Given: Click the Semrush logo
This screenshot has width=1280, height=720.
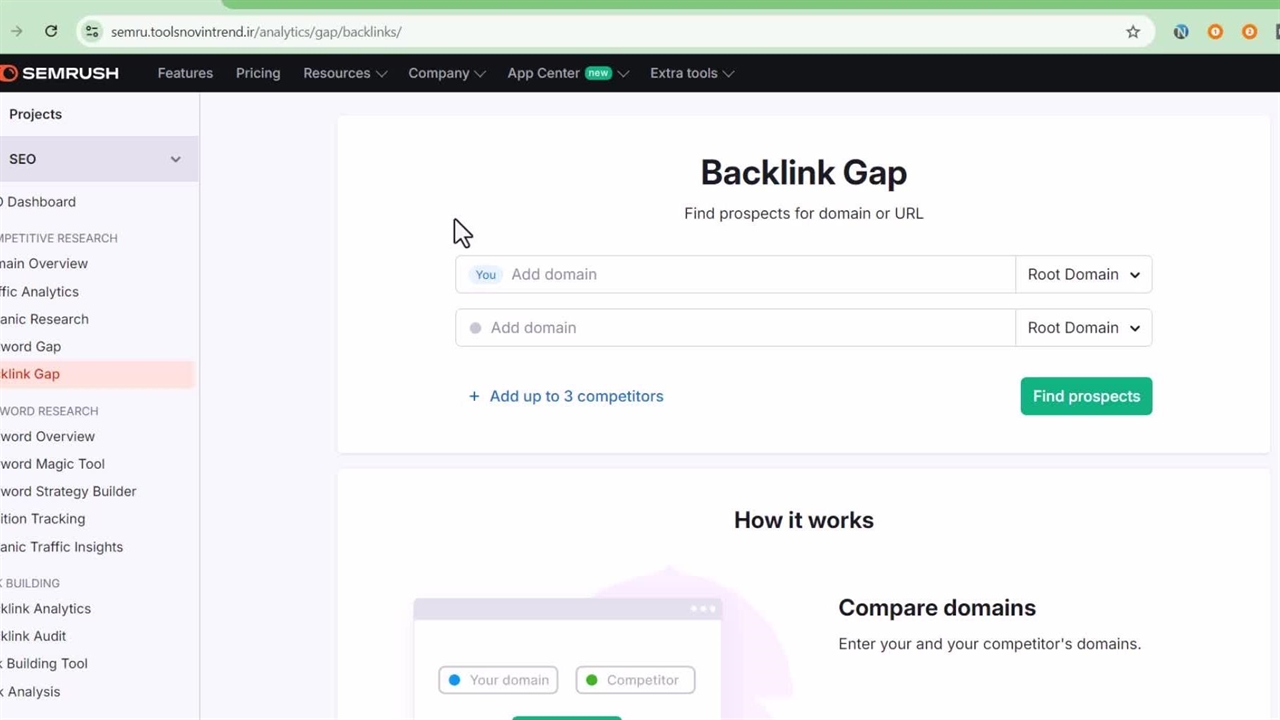Looking at the screenshot, I should click(60, 73).
